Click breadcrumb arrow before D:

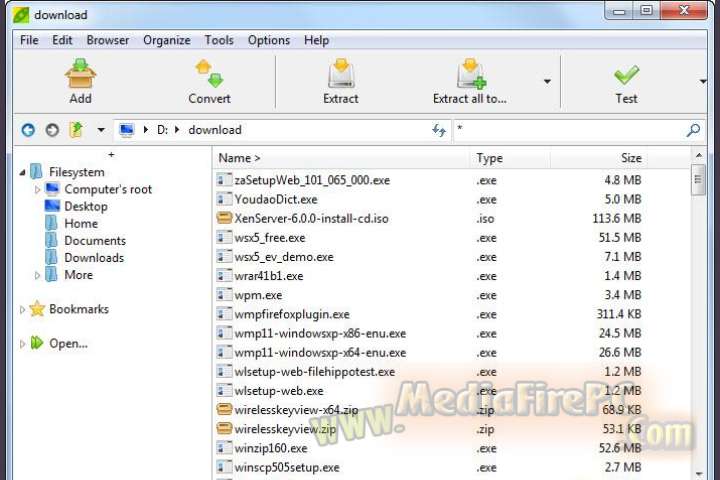(x=146, y=130)
